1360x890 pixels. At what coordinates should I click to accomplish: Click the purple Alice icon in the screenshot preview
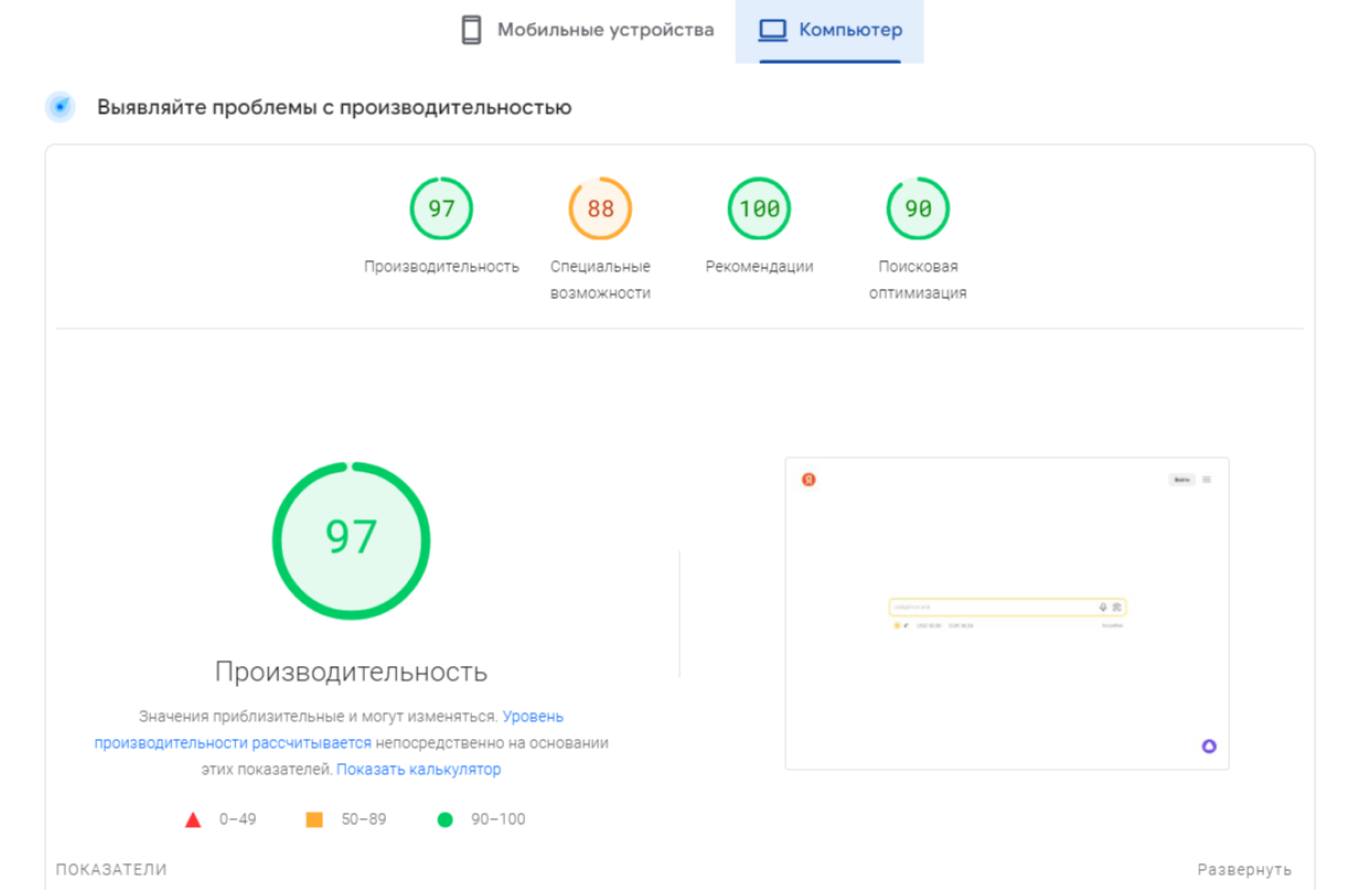(x=1208, y=746)
